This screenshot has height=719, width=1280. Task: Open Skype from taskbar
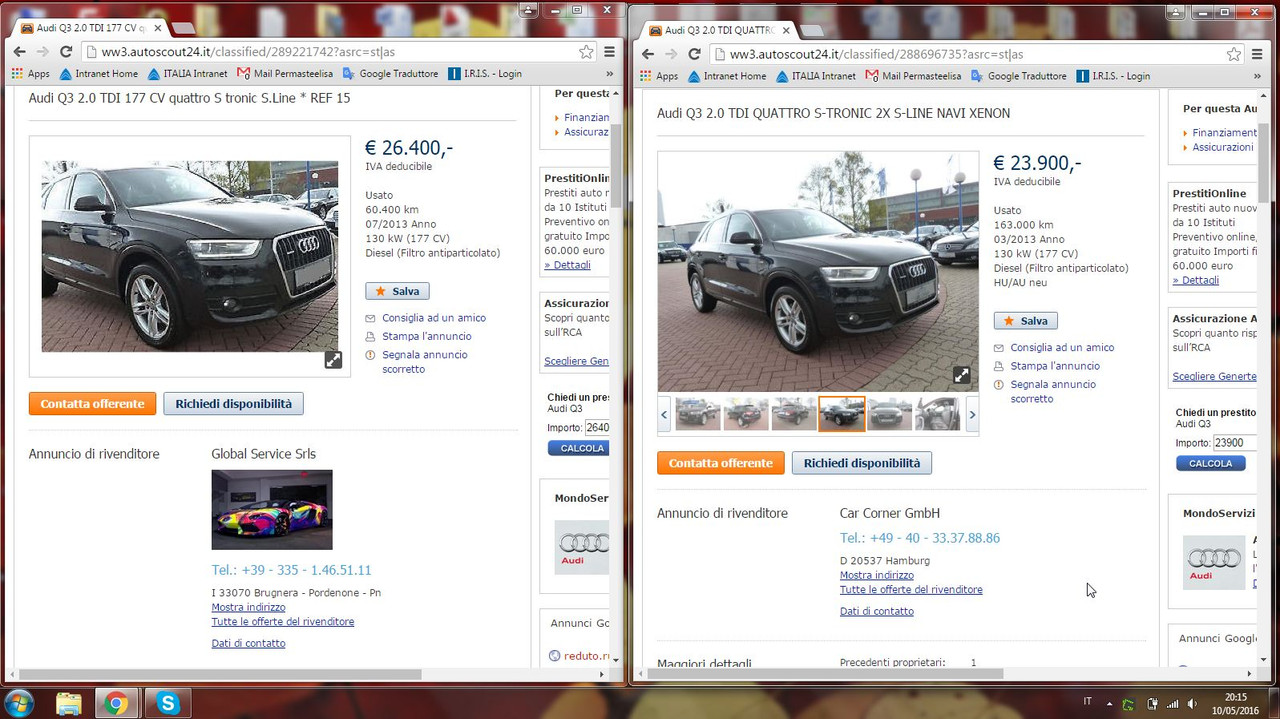tap(167, 703)
